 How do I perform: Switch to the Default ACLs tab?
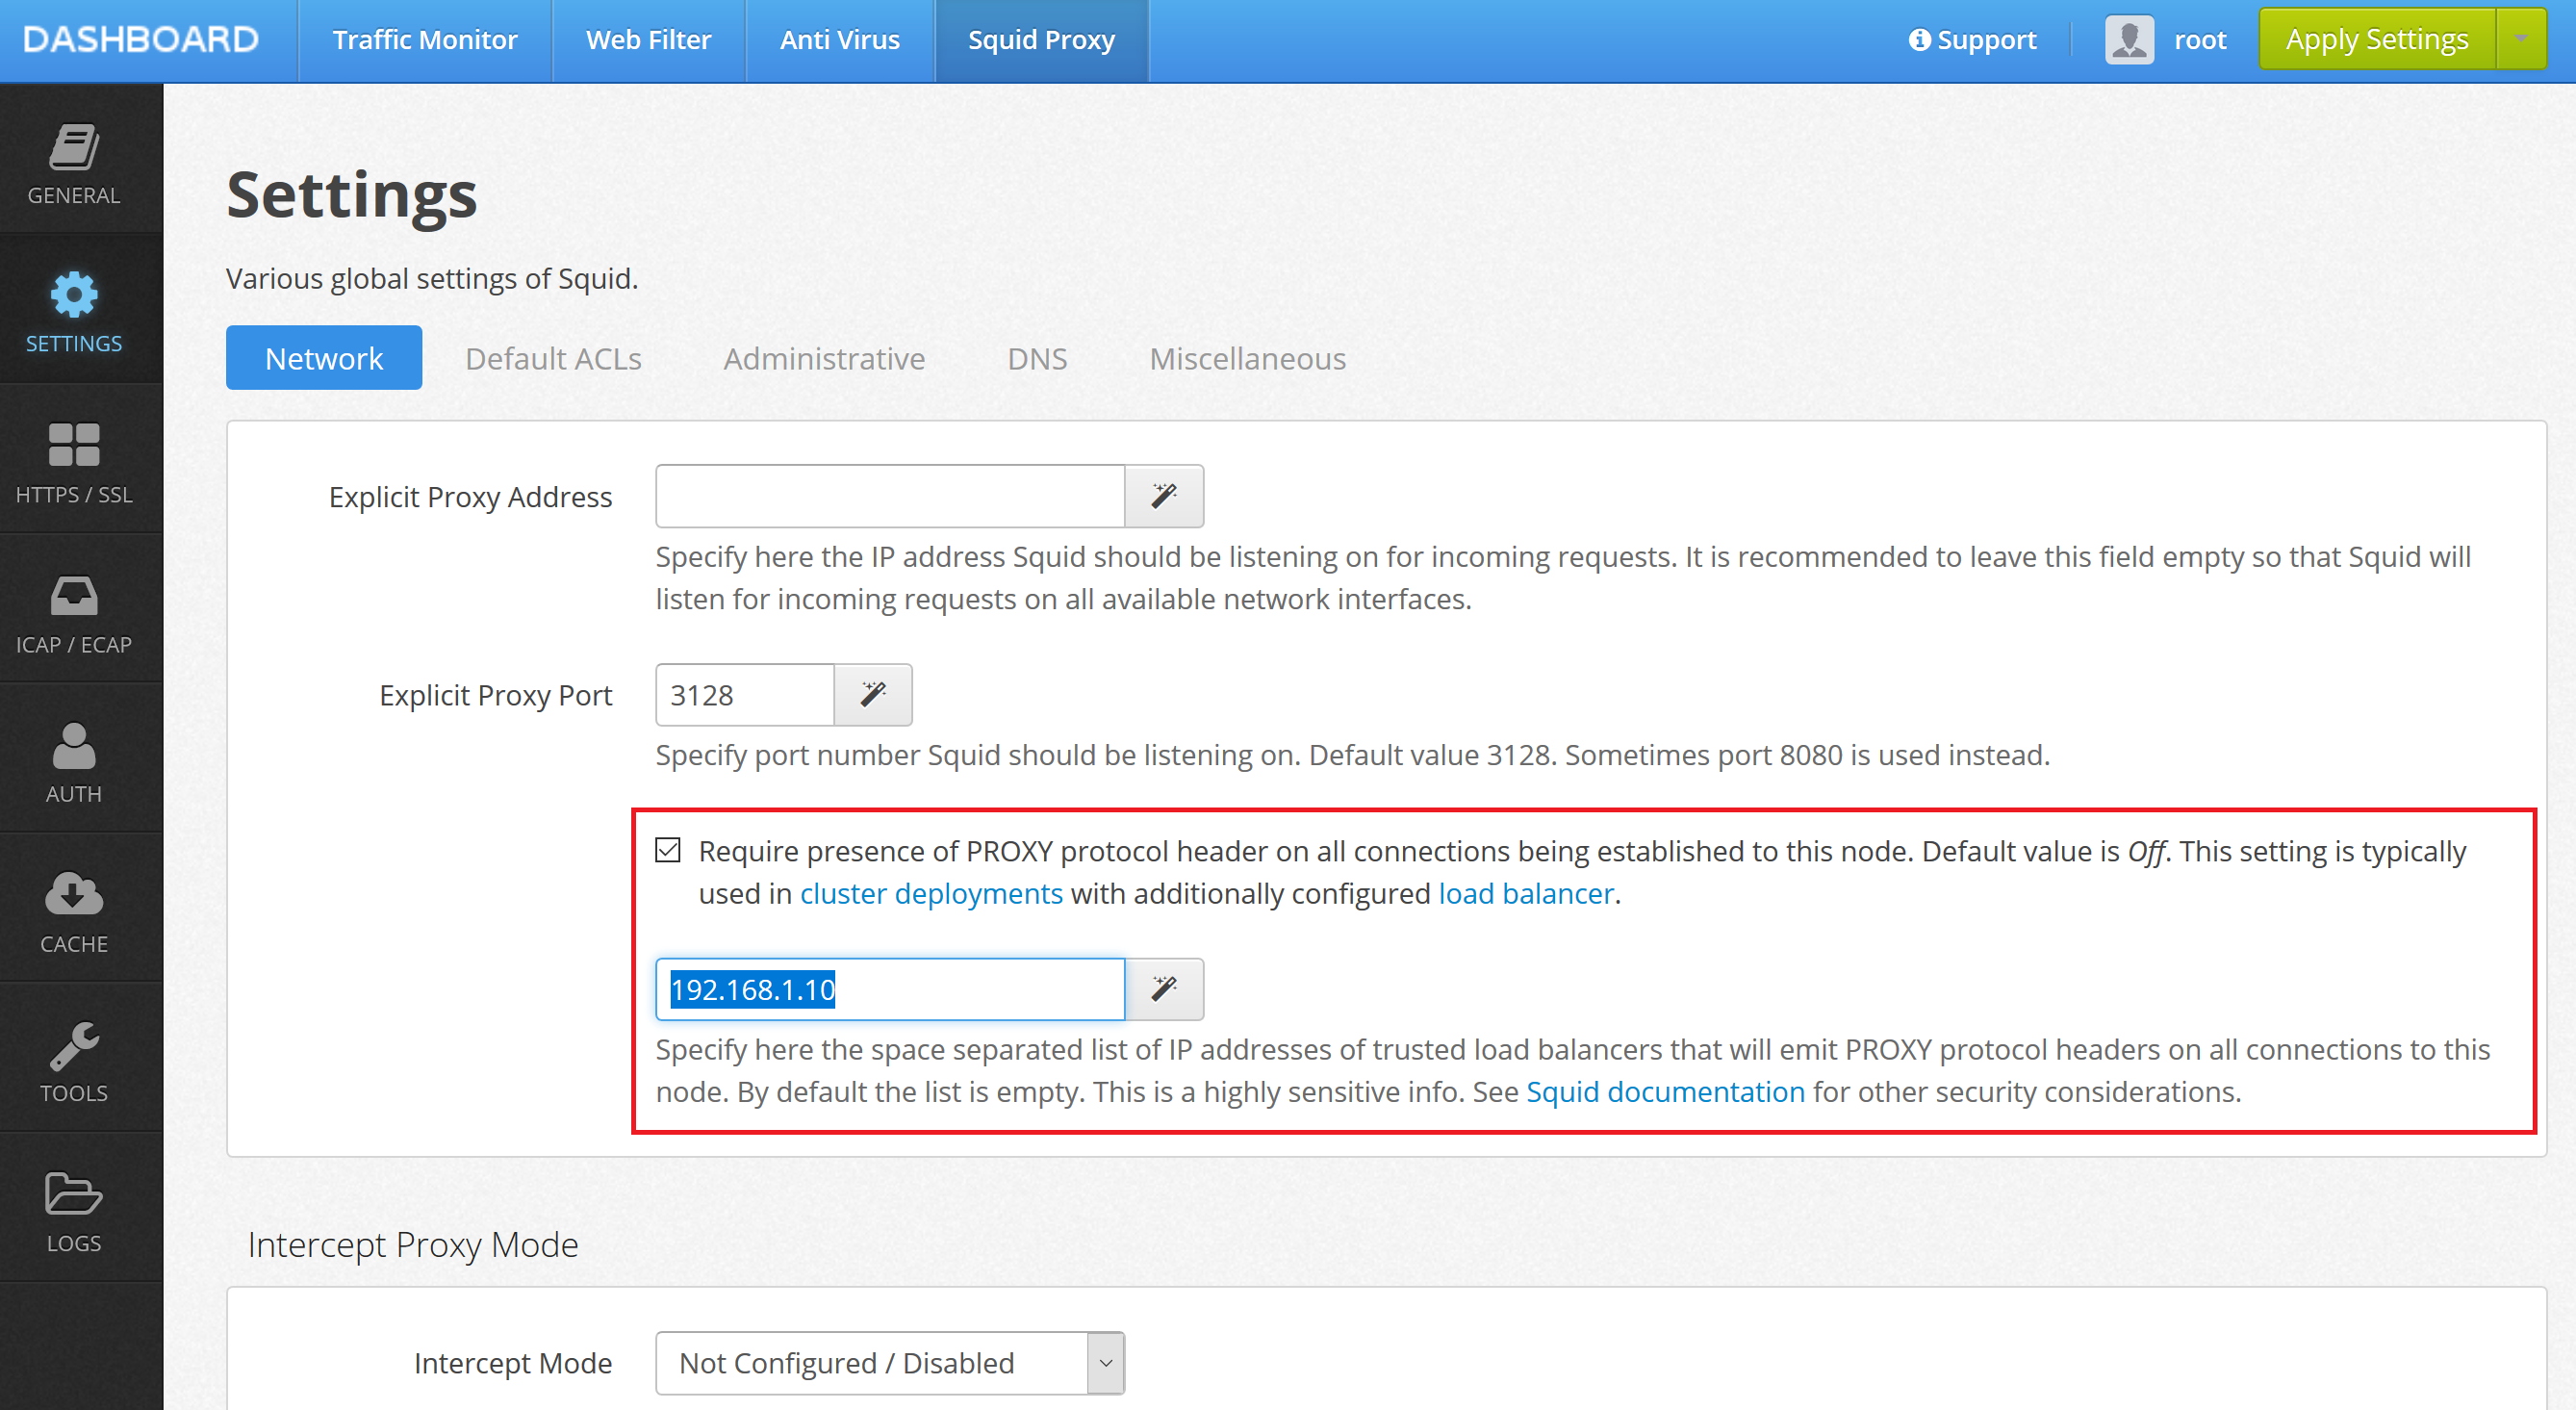click(x=553, y=358)
